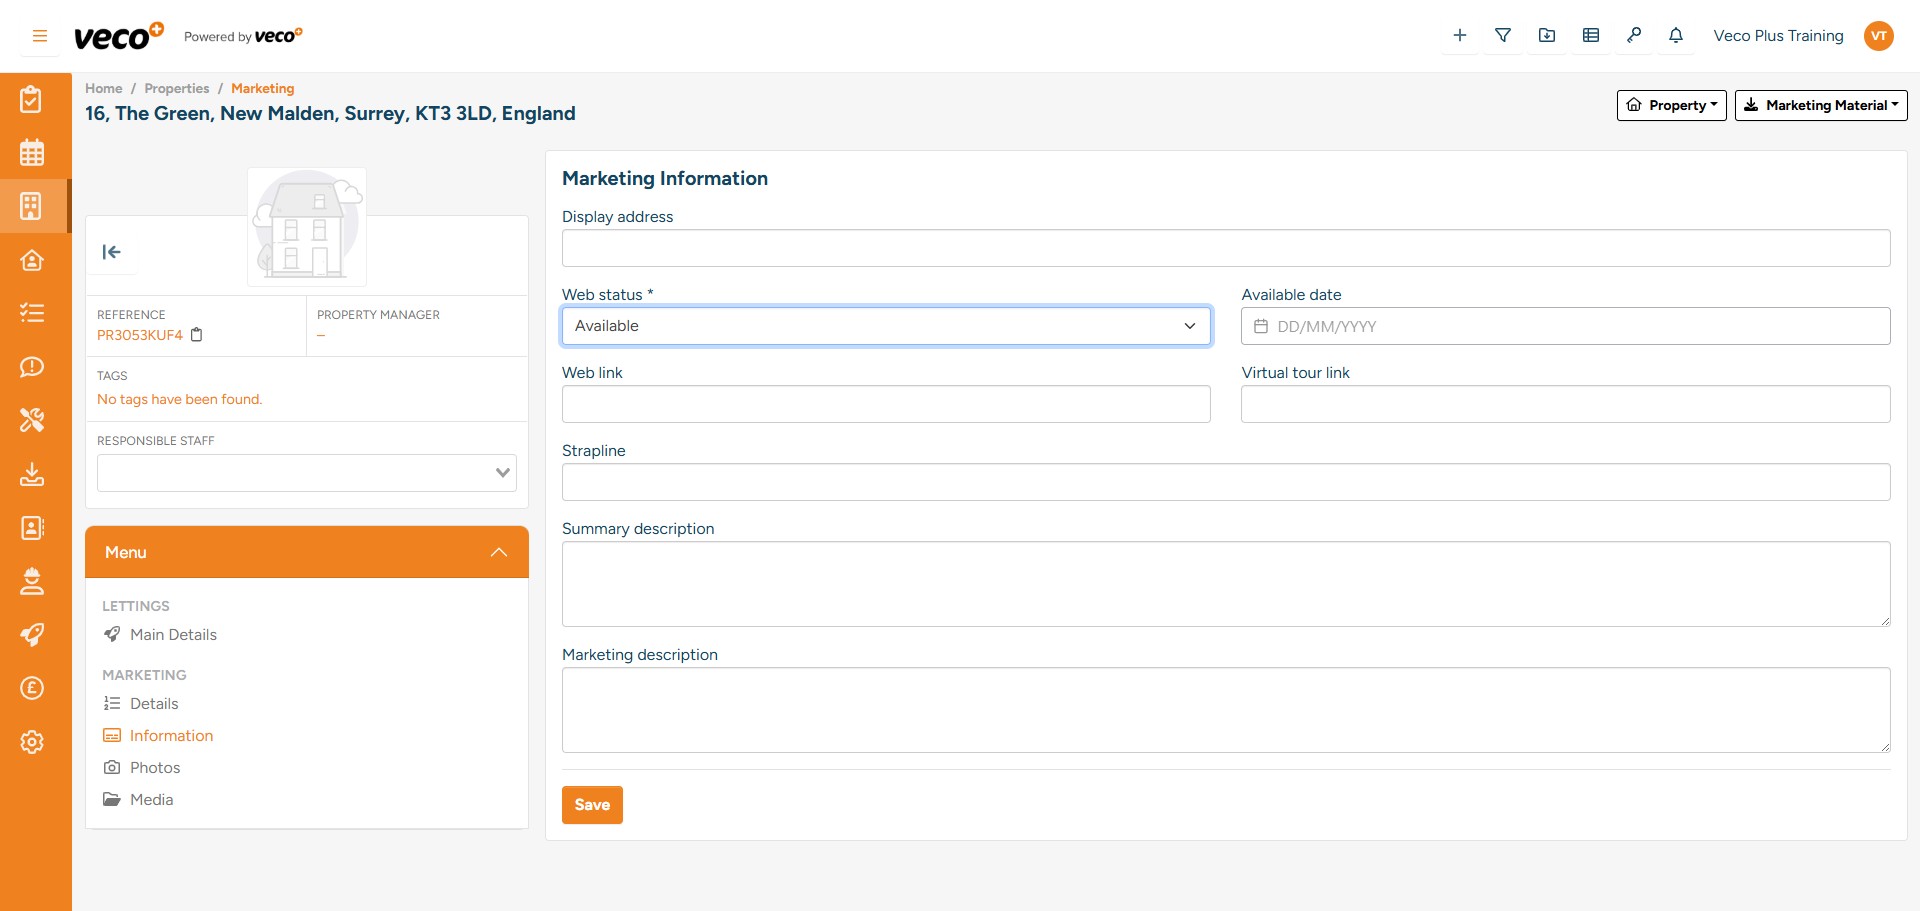The image size is (1920, 911).
Task: Click the rocket icon in sidebar
Action: pyautogui.click(x=33, y=634)
